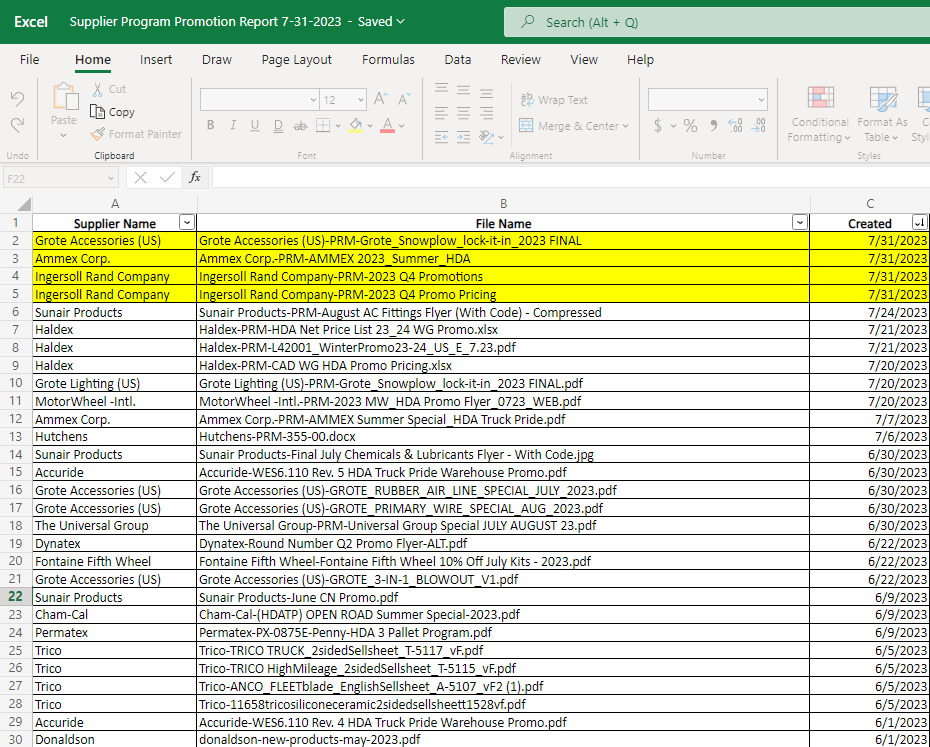Open the Supplier Name filter dropdown
This screenshot has width=930, height=747.
[x=187, y=223]
